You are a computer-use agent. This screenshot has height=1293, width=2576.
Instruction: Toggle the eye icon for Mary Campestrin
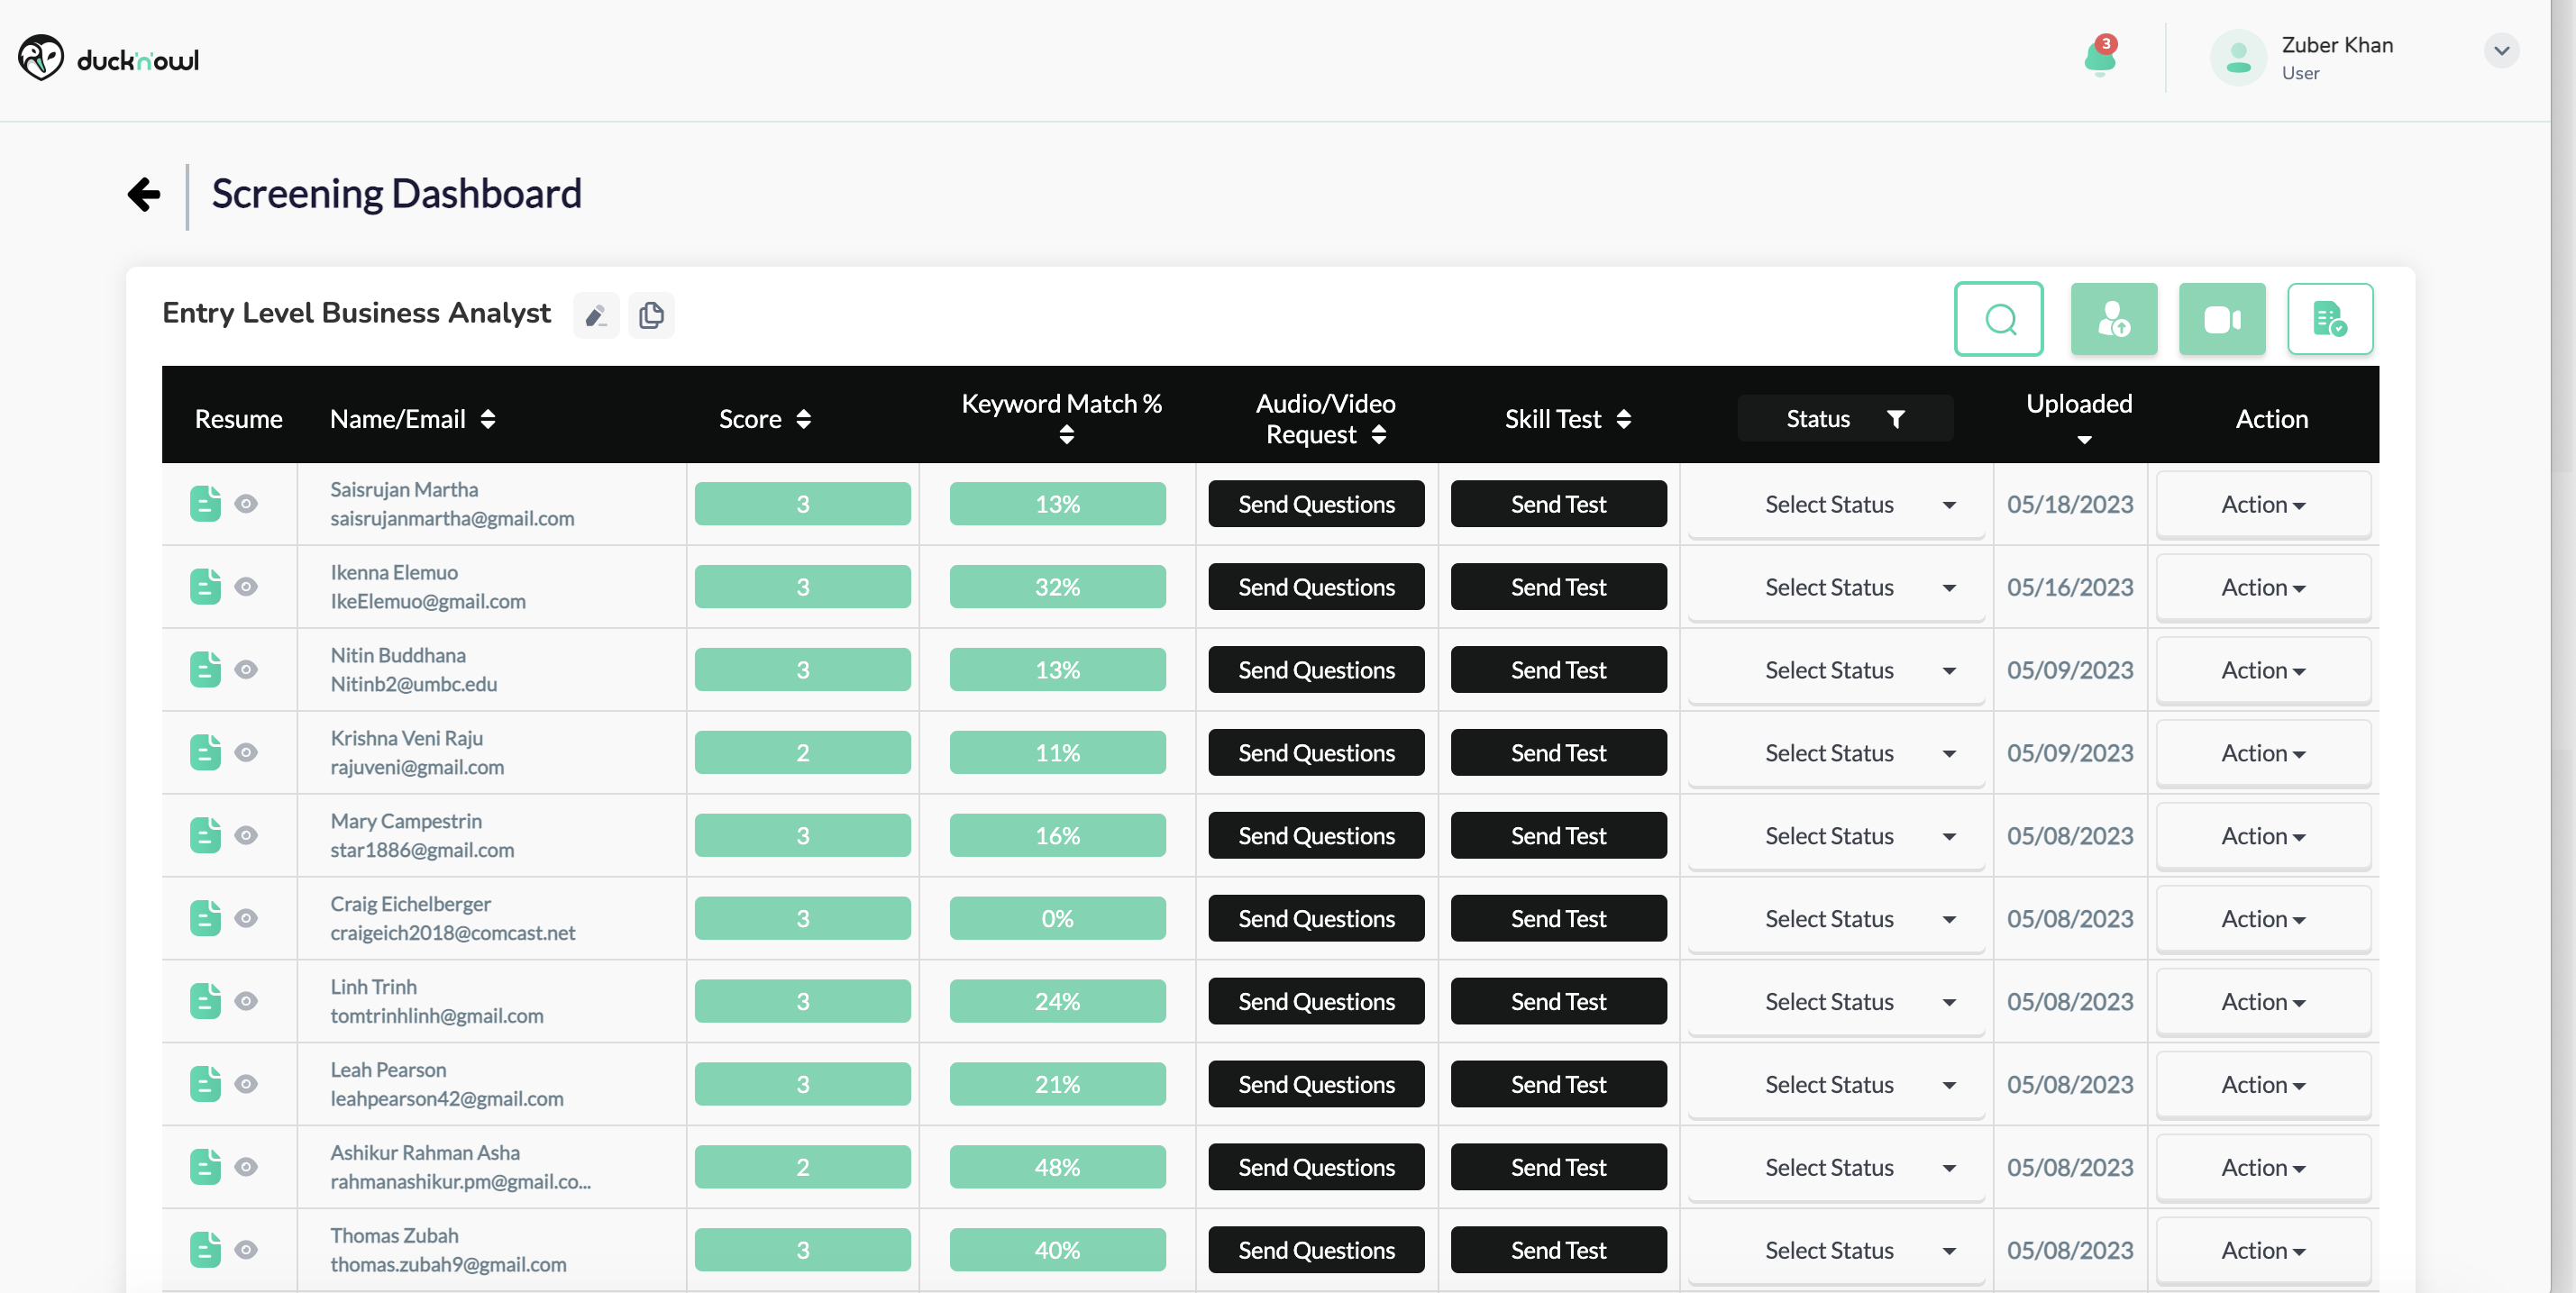(246, 835)
